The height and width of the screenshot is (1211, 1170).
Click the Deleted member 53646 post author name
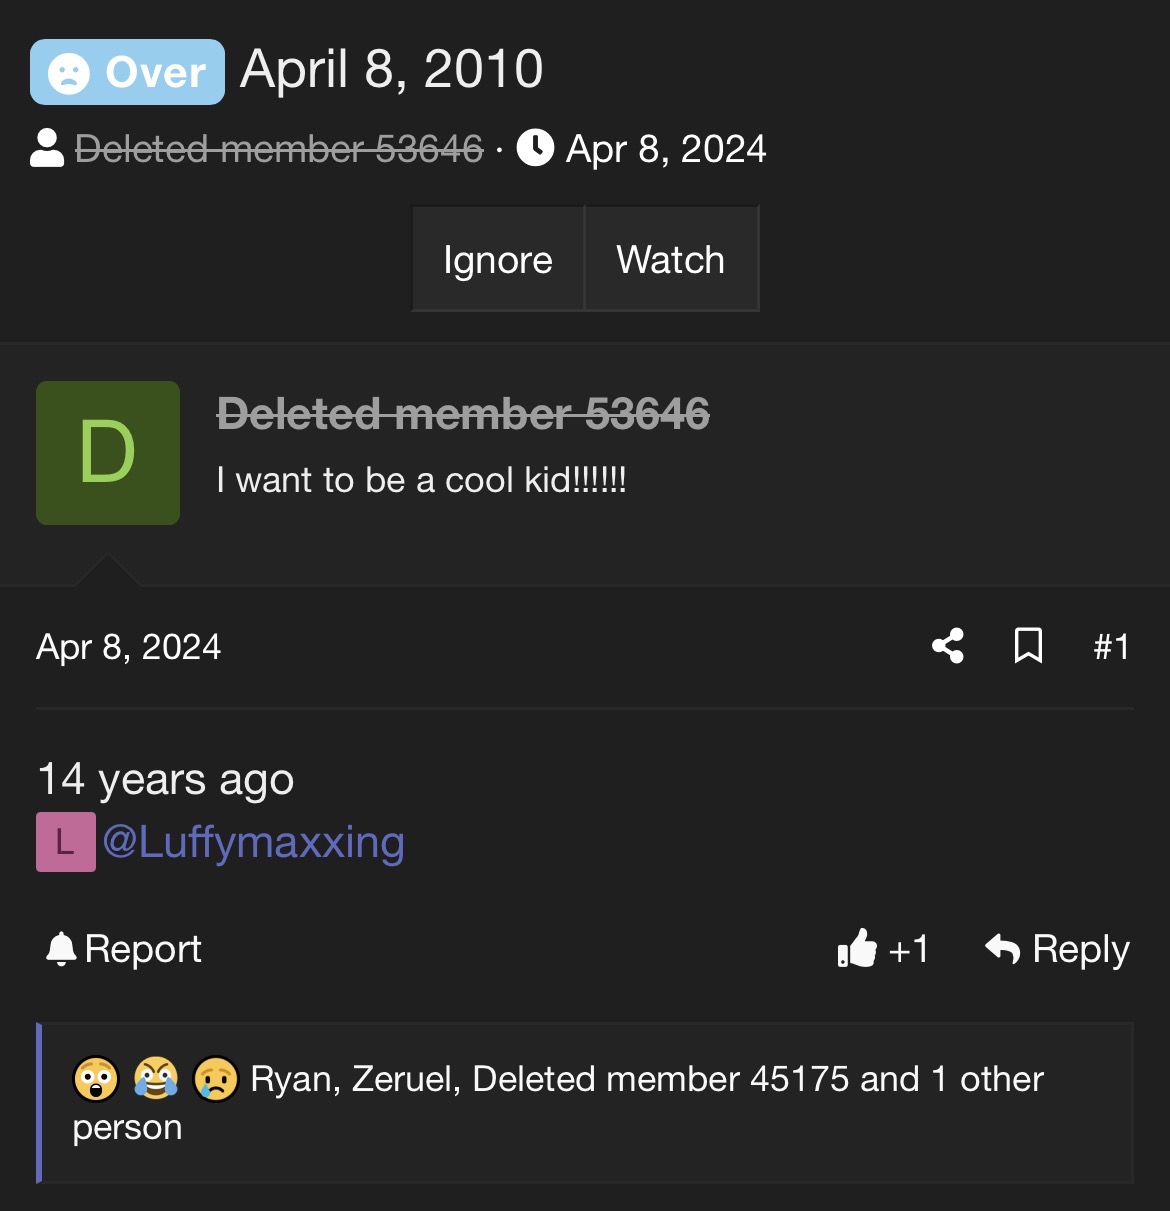(463, 413)
